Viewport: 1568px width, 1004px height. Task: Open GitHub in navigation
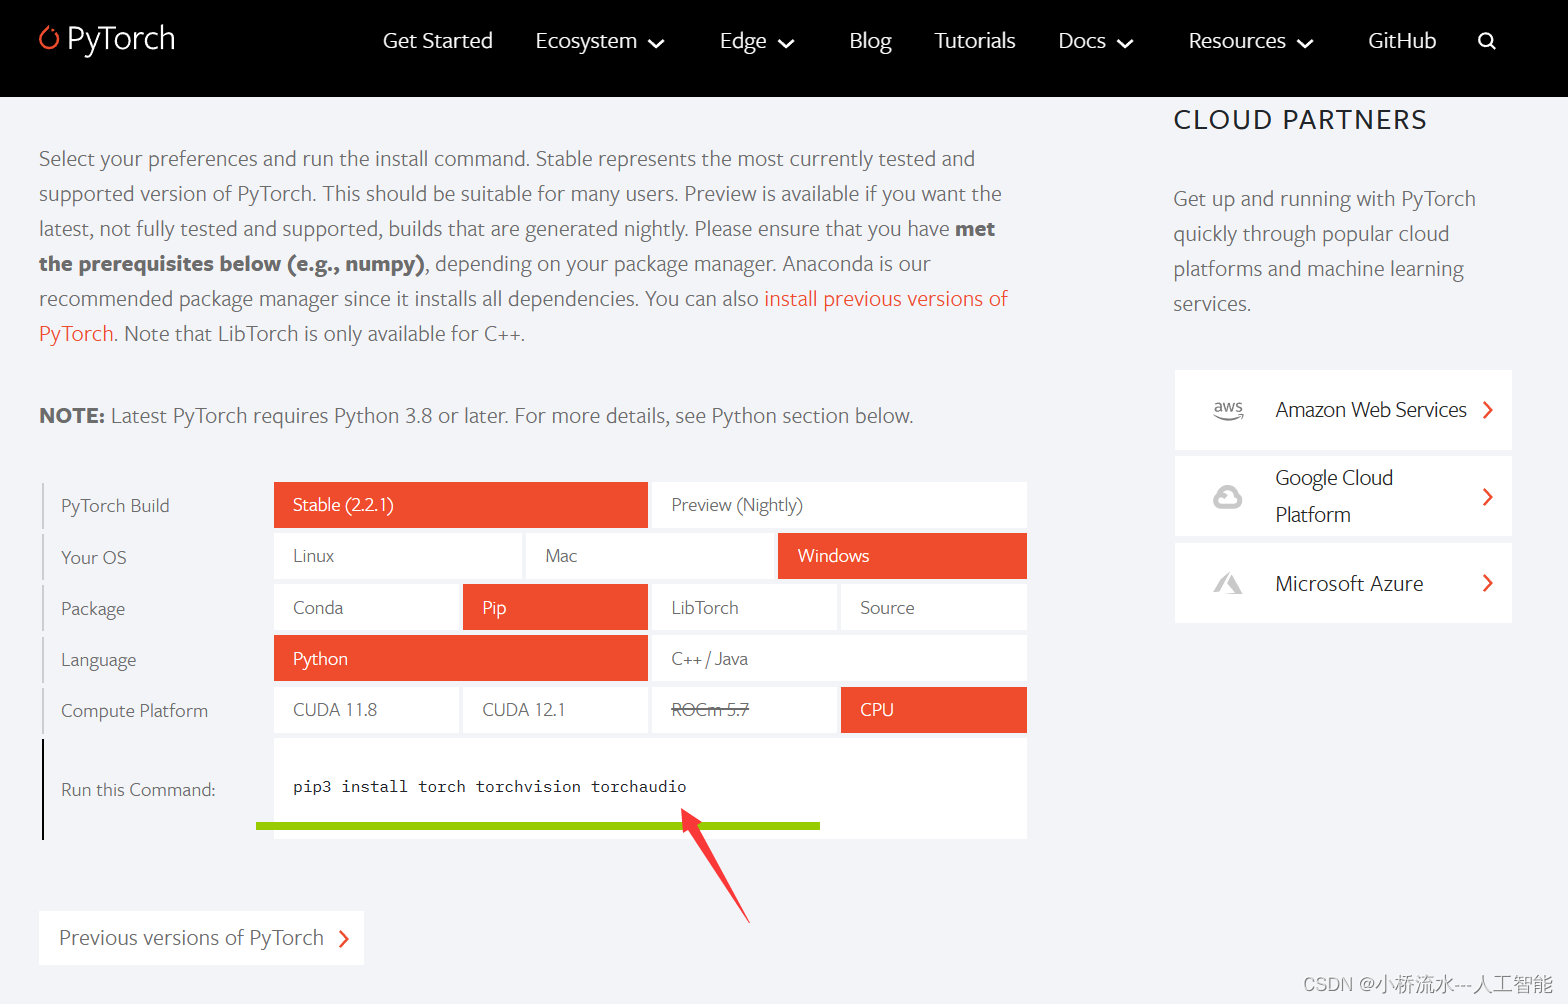pyautogui.click(x=1402, y=41)
